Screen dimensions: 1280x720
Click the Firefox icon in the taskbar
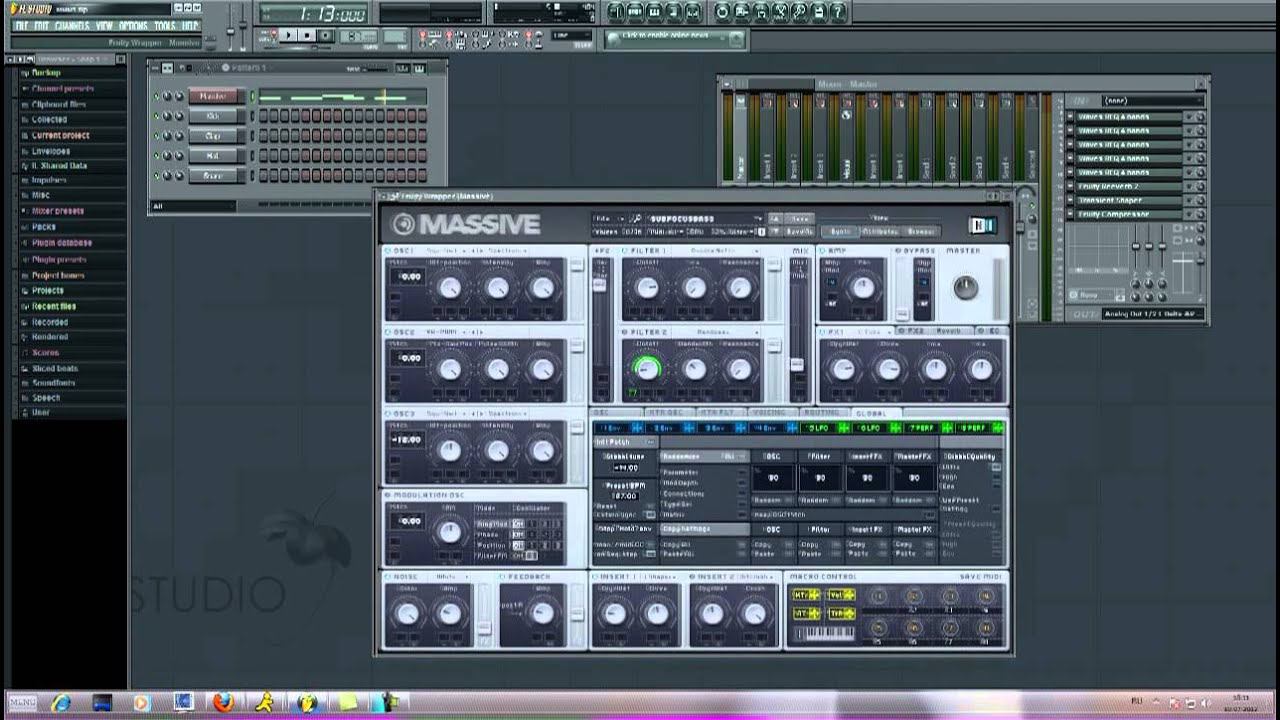coord(222,702)
